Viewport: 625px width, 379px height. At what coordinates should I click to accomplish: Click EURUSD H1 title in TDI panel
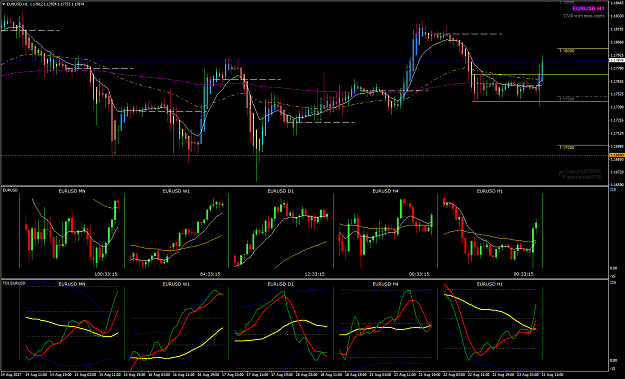pyautogui.click(x=490, y=284)
